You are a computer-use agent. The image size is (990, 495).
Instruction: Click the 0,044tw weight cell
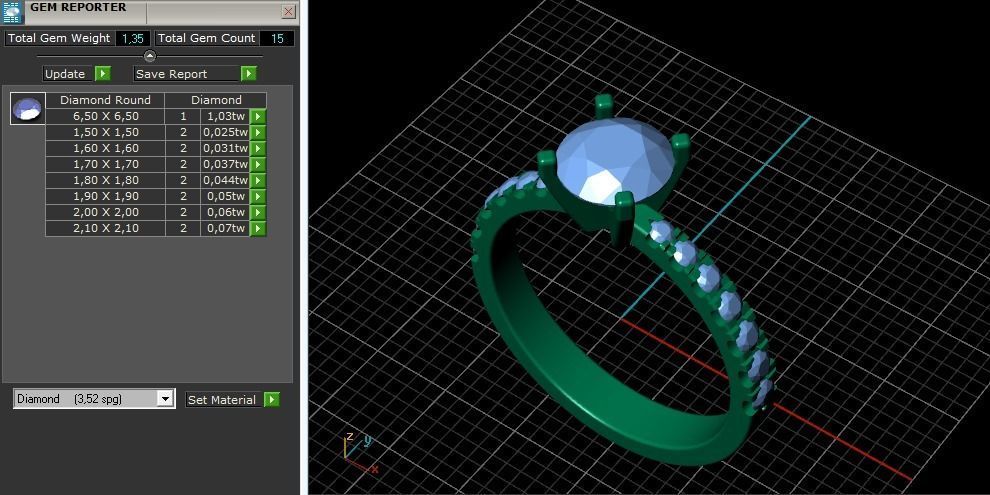pos(225,181)
